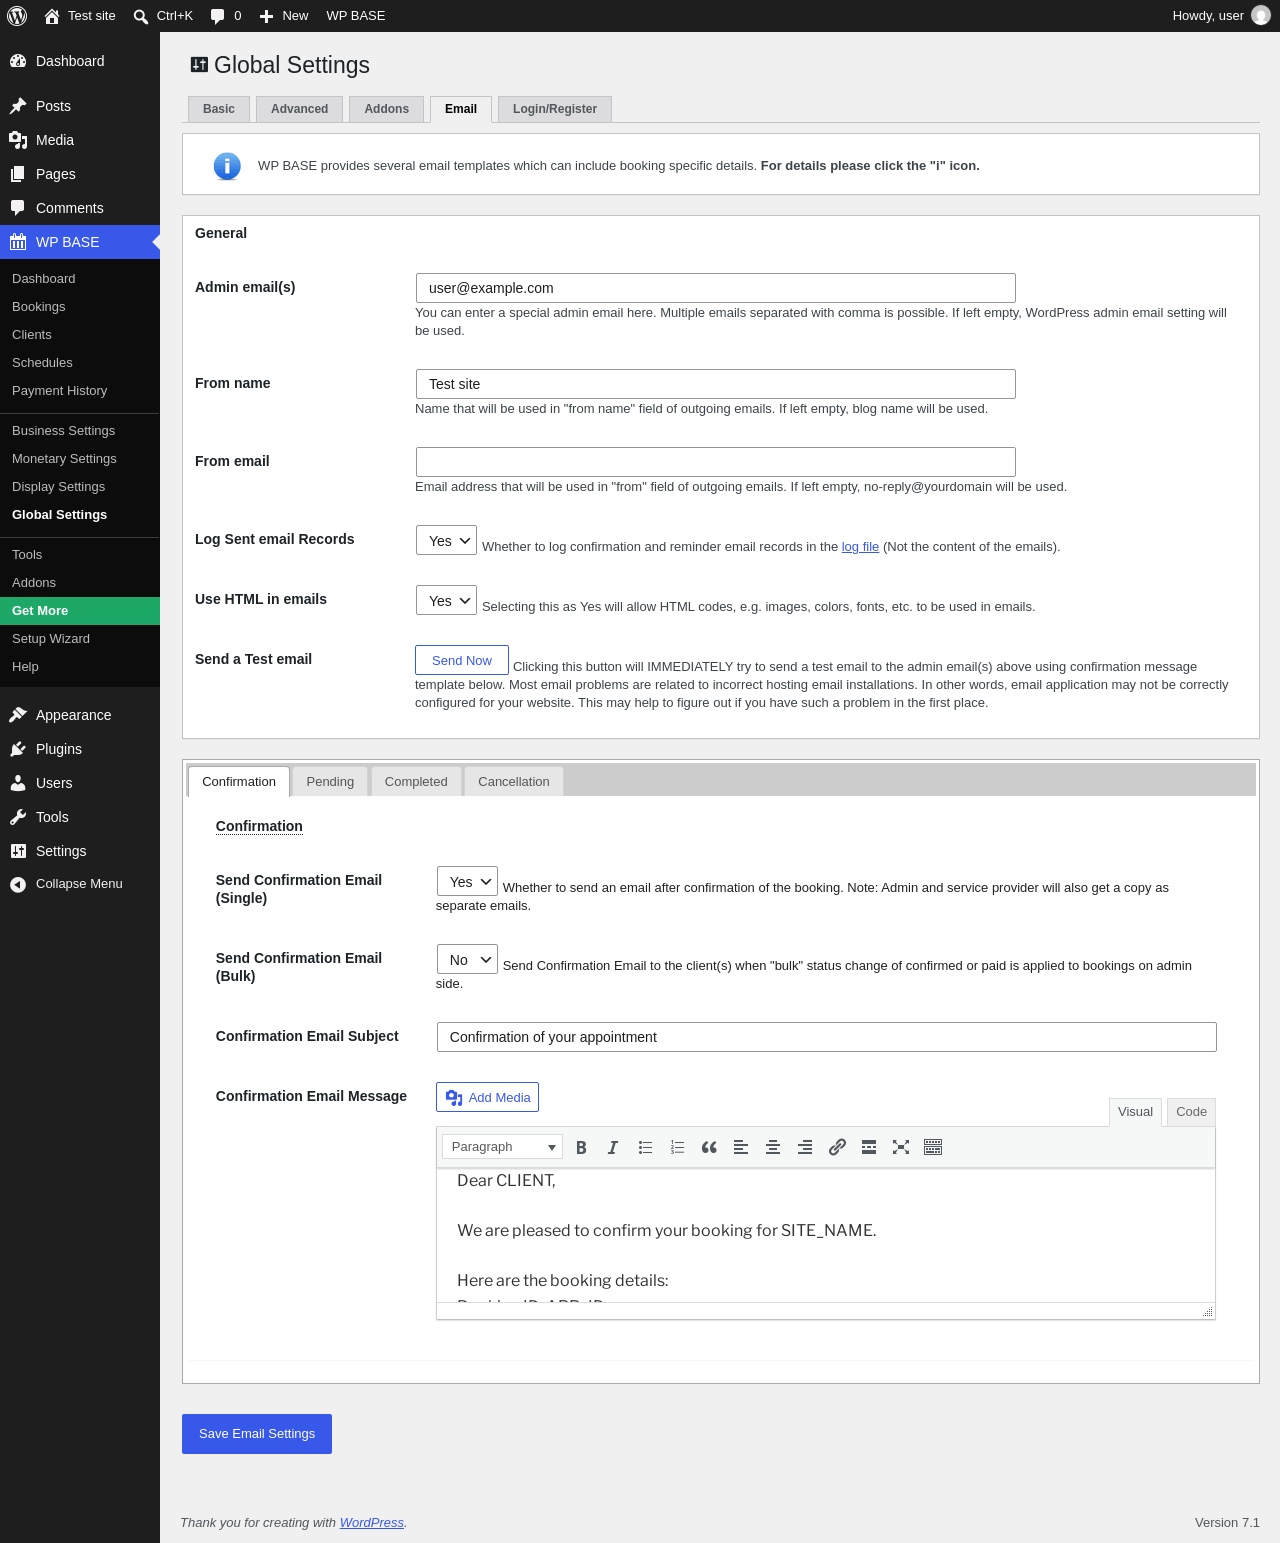
Task: Open Log Sent email Records dropdown
Action: (446, 540)
